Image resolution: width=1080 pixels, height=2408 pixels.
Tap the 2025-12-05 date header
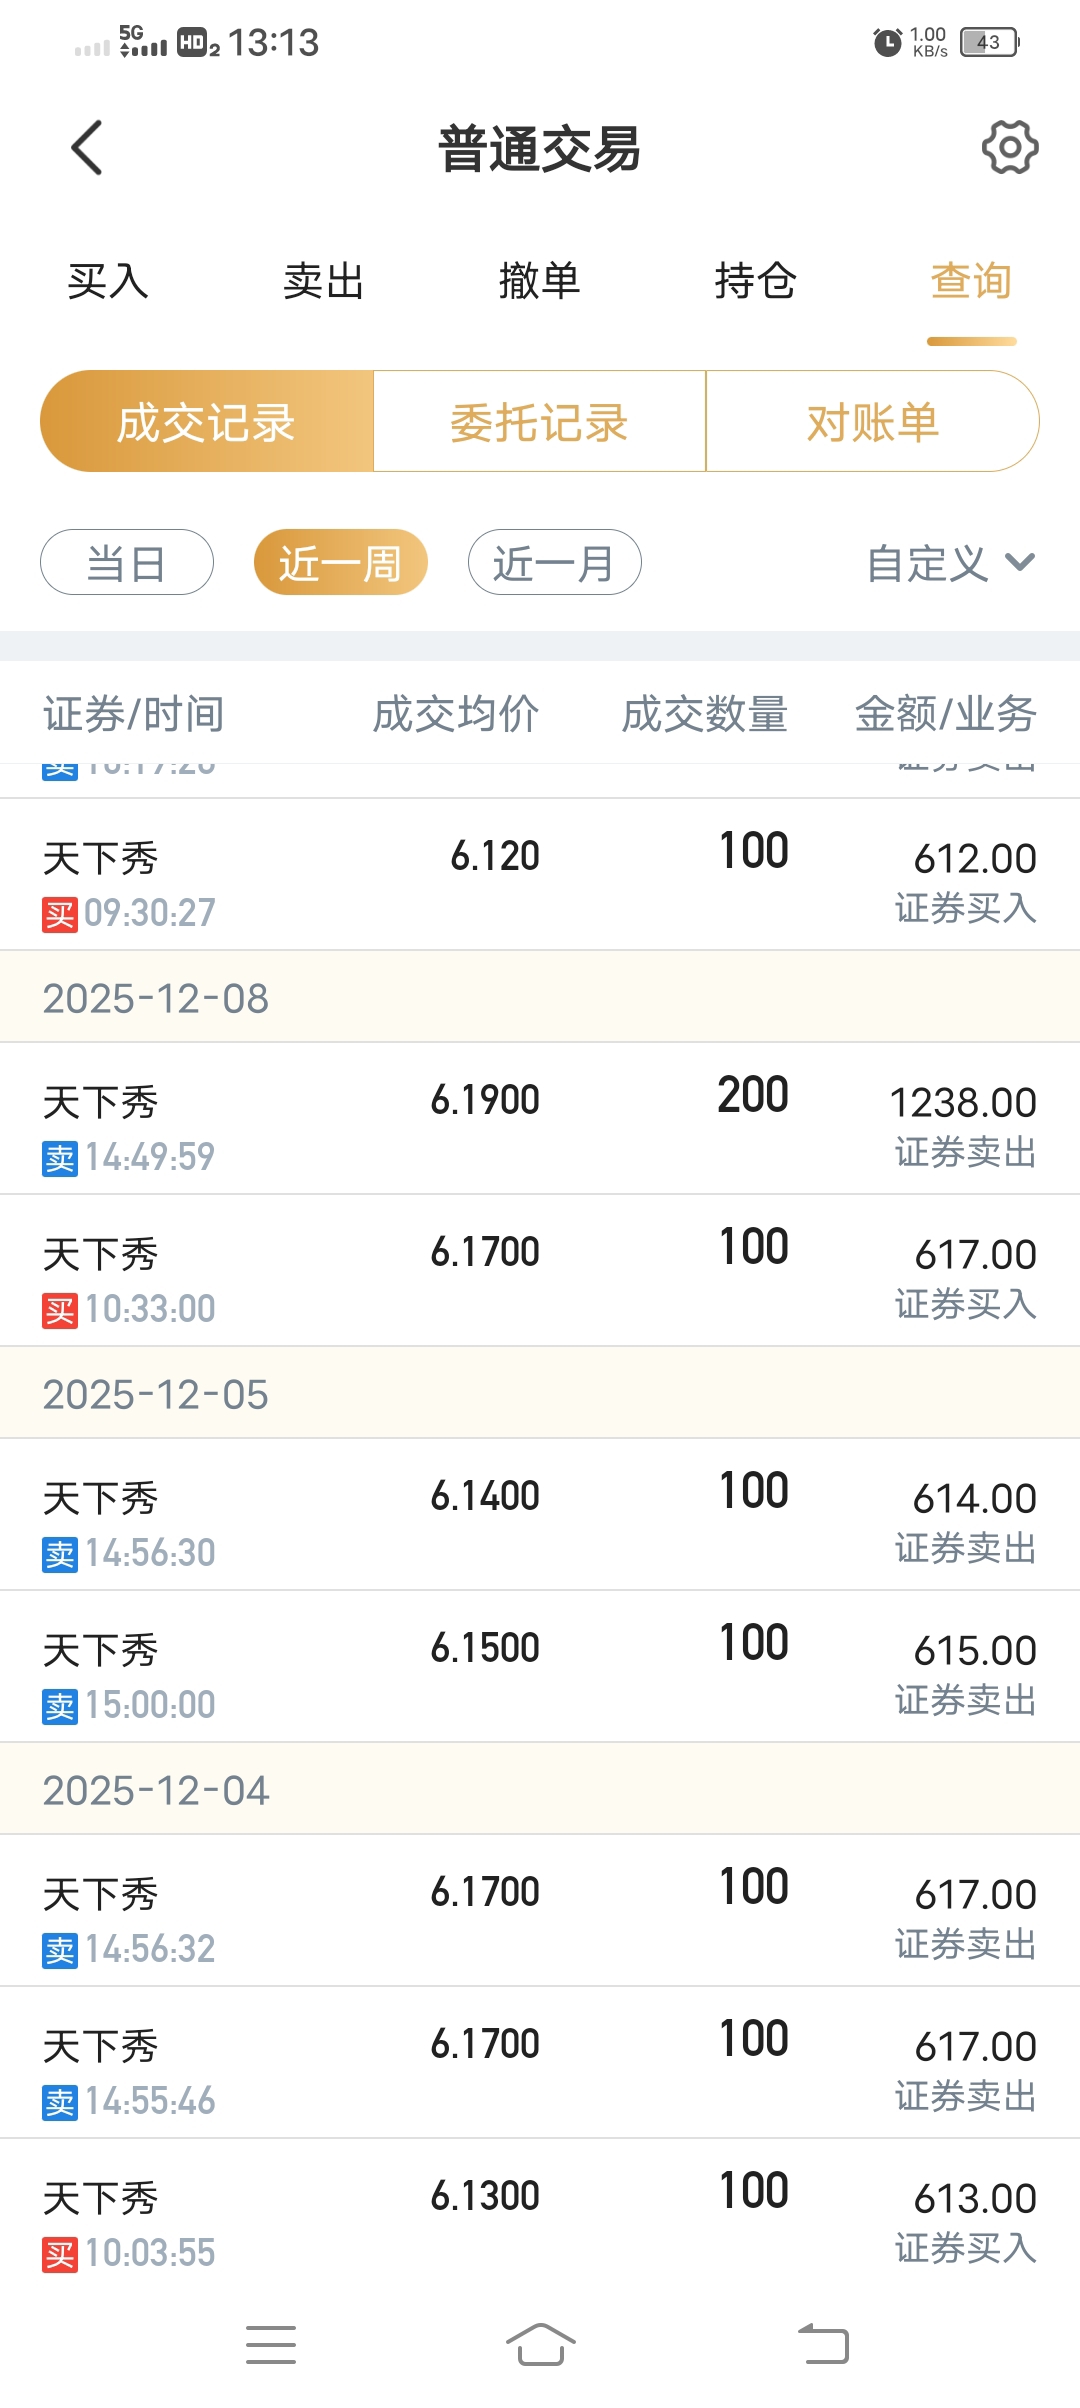coord(540,1394)
